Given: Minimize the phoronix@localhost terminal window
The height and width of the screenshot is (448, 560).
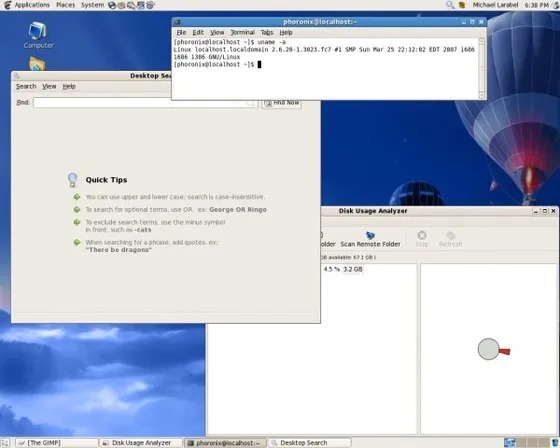Looking at the screenshot, I should click(464, 22).
